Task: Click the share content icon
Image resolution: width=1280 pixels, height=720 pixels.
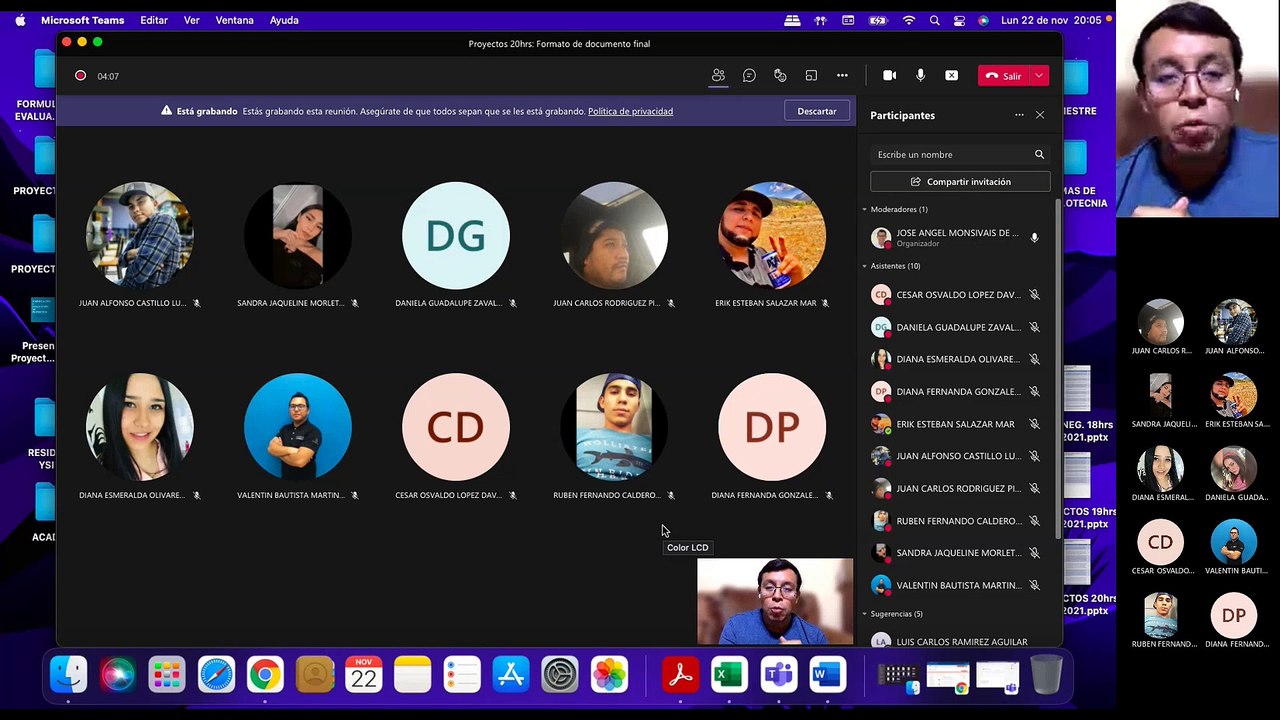Action: (x=952, y=76)
